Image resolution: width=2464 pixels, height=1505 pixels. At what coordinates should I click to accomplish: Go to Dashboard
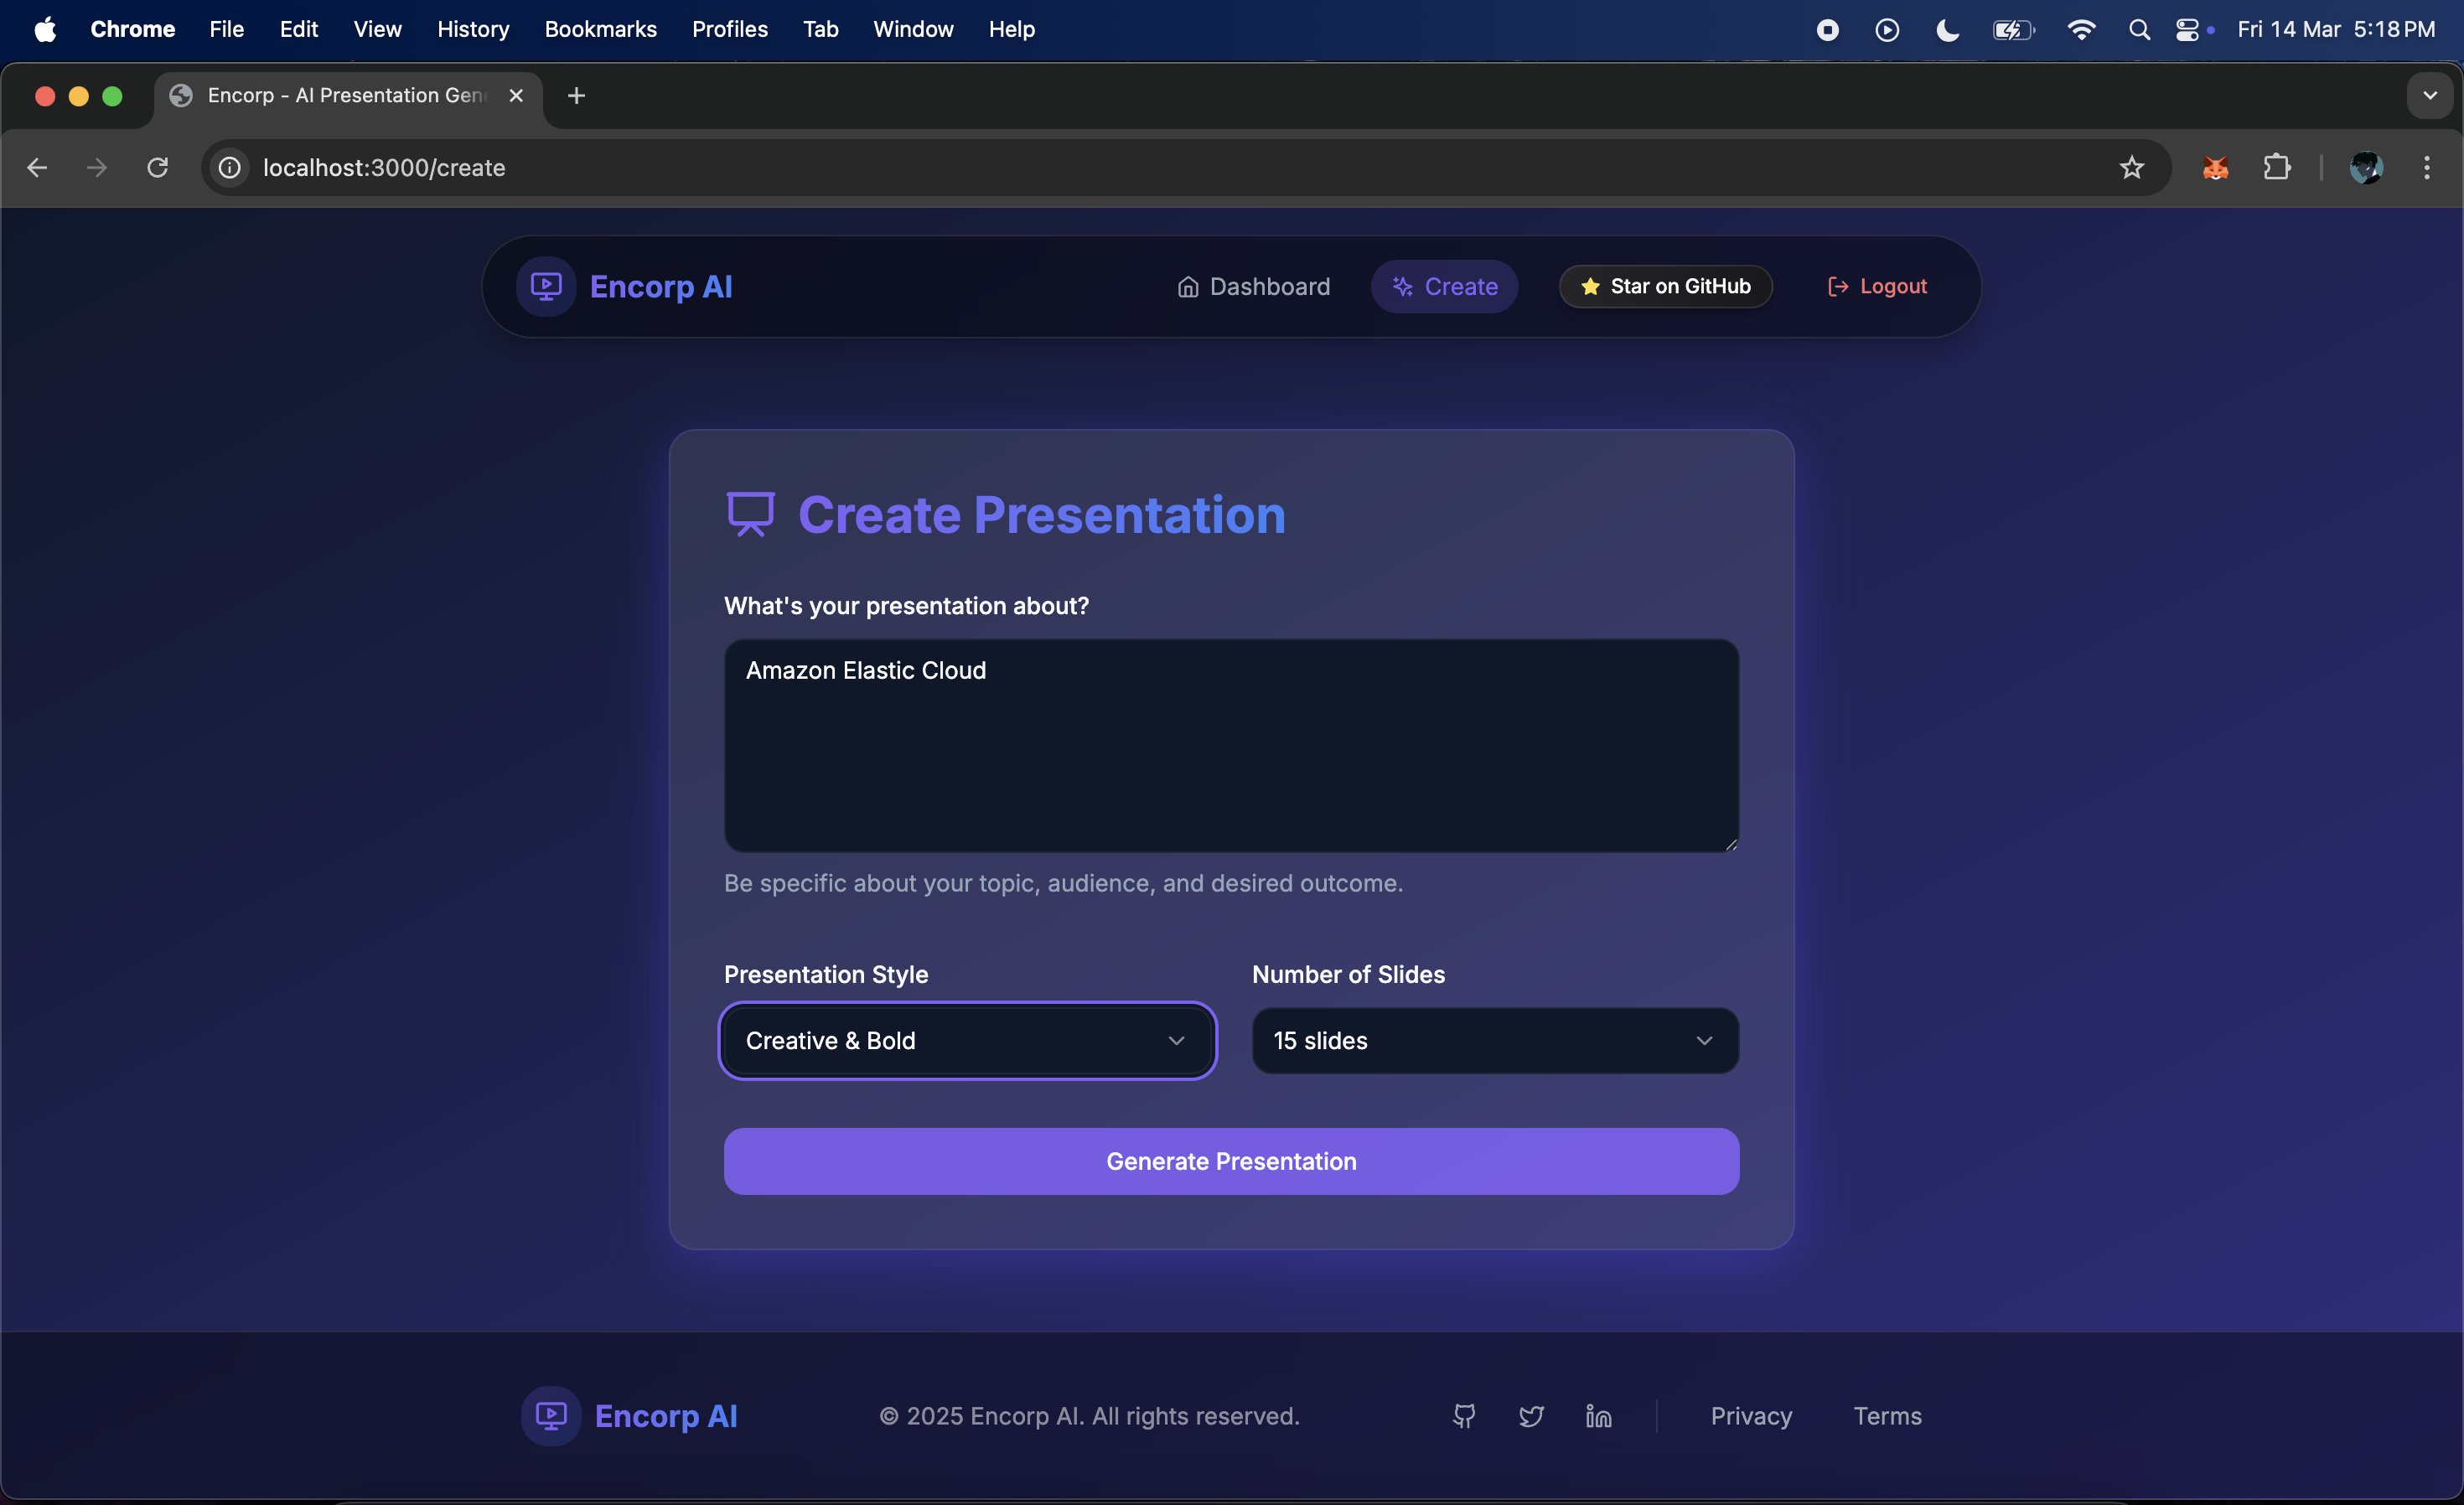coord(1253,287)
